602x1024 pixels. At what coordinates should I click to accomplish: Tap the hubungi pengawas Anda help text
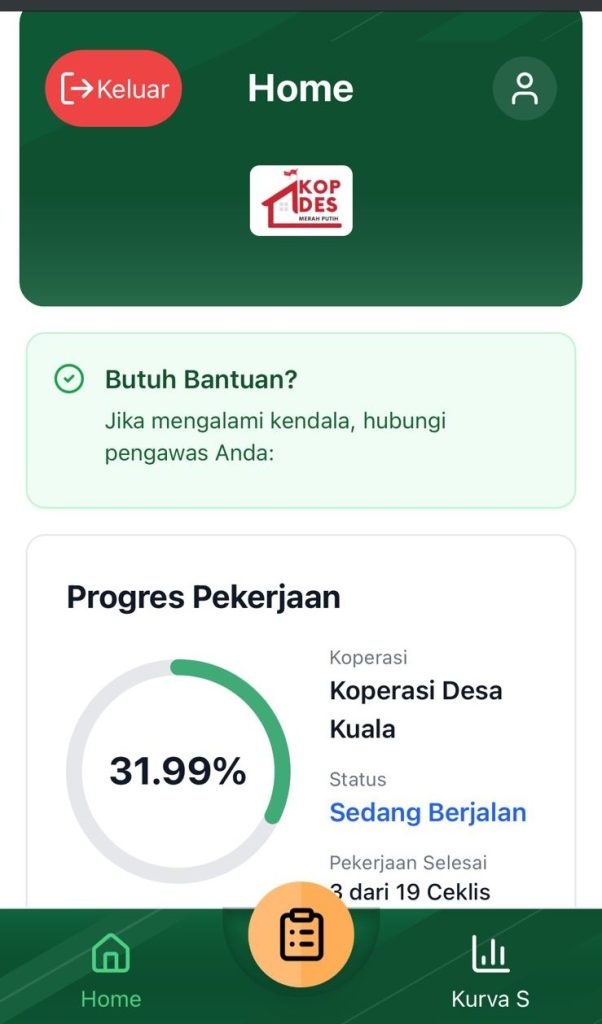click(x=275, y=436)
